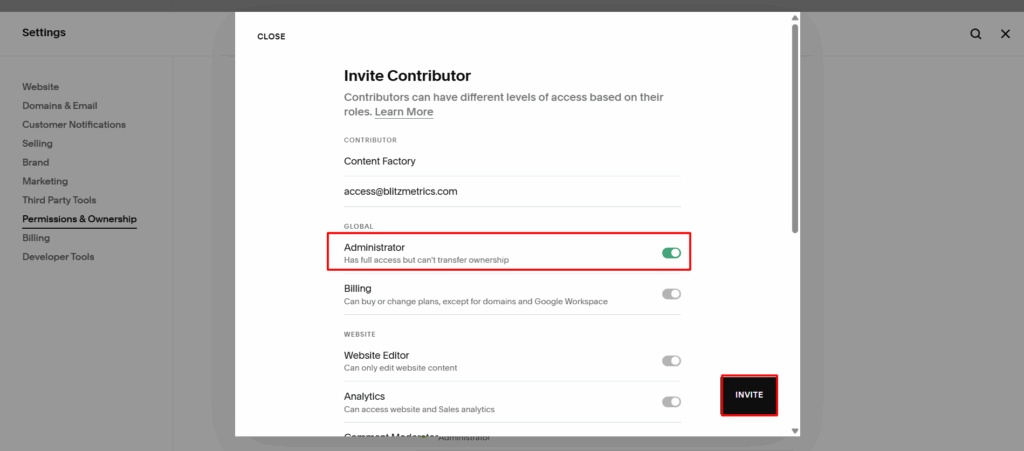The width and height of the screenshot is (1024, 451).
Task: Click CLOSE on the Invite Contributor dialog
Action: (271, 37)
